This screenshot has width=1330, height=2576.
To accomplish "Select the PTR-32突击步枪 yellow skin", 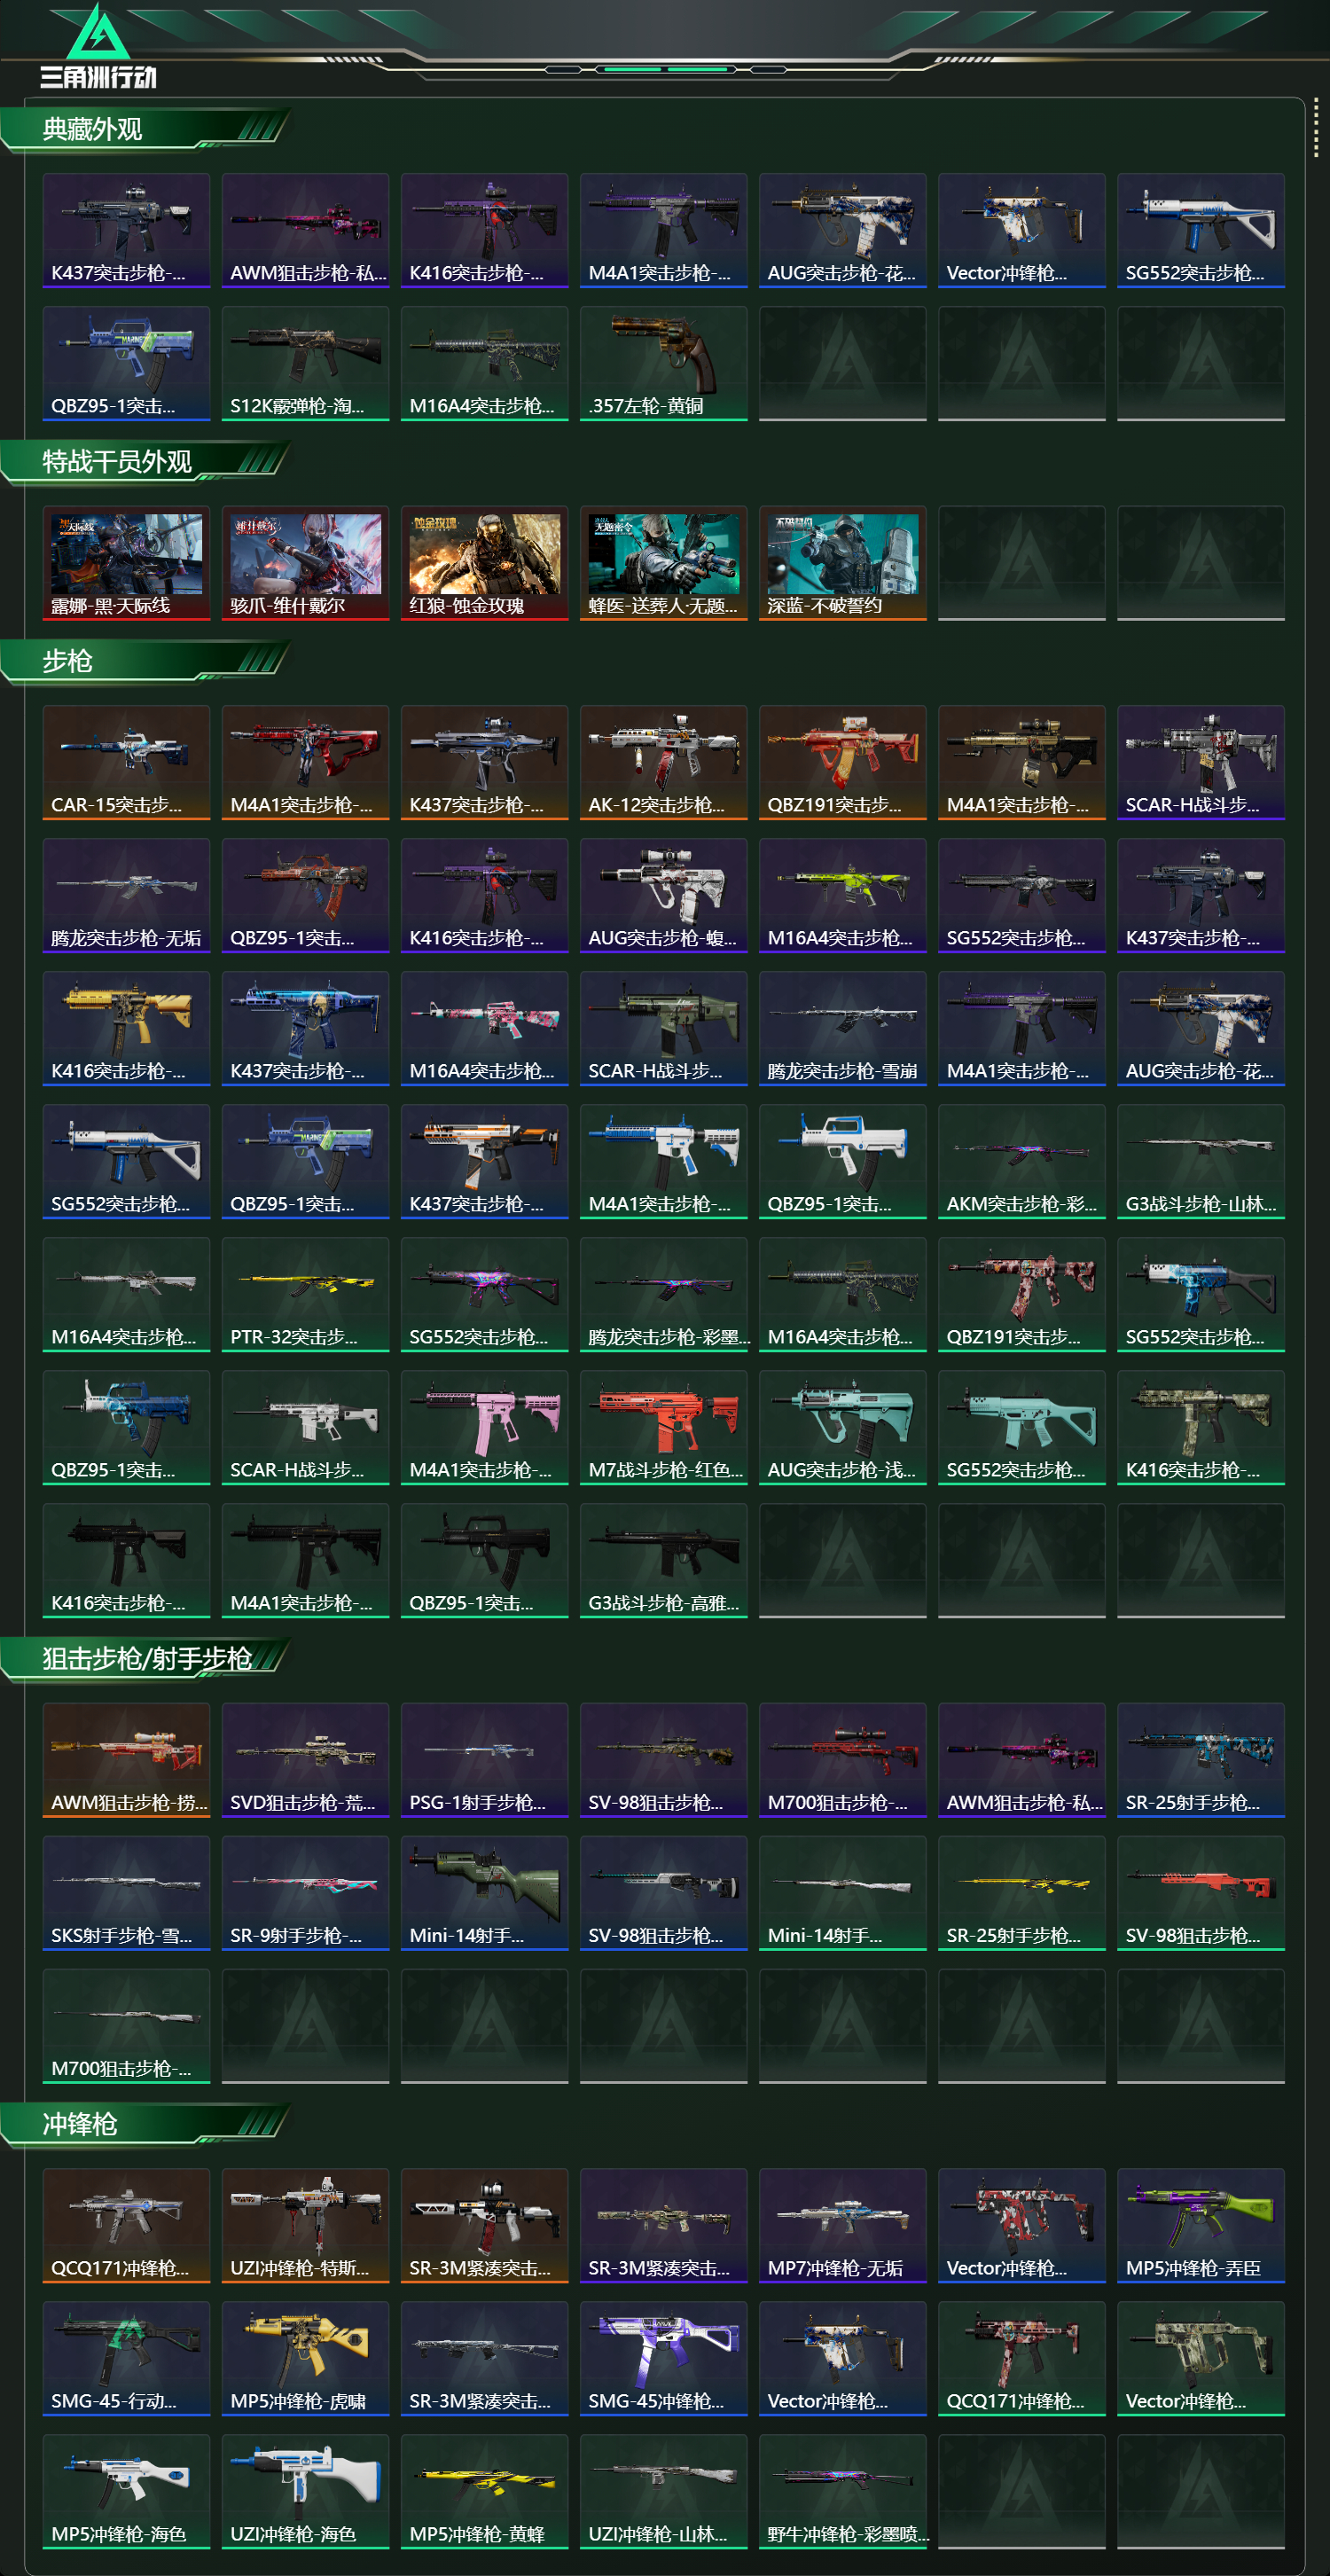I will [x=305, y=1294].
